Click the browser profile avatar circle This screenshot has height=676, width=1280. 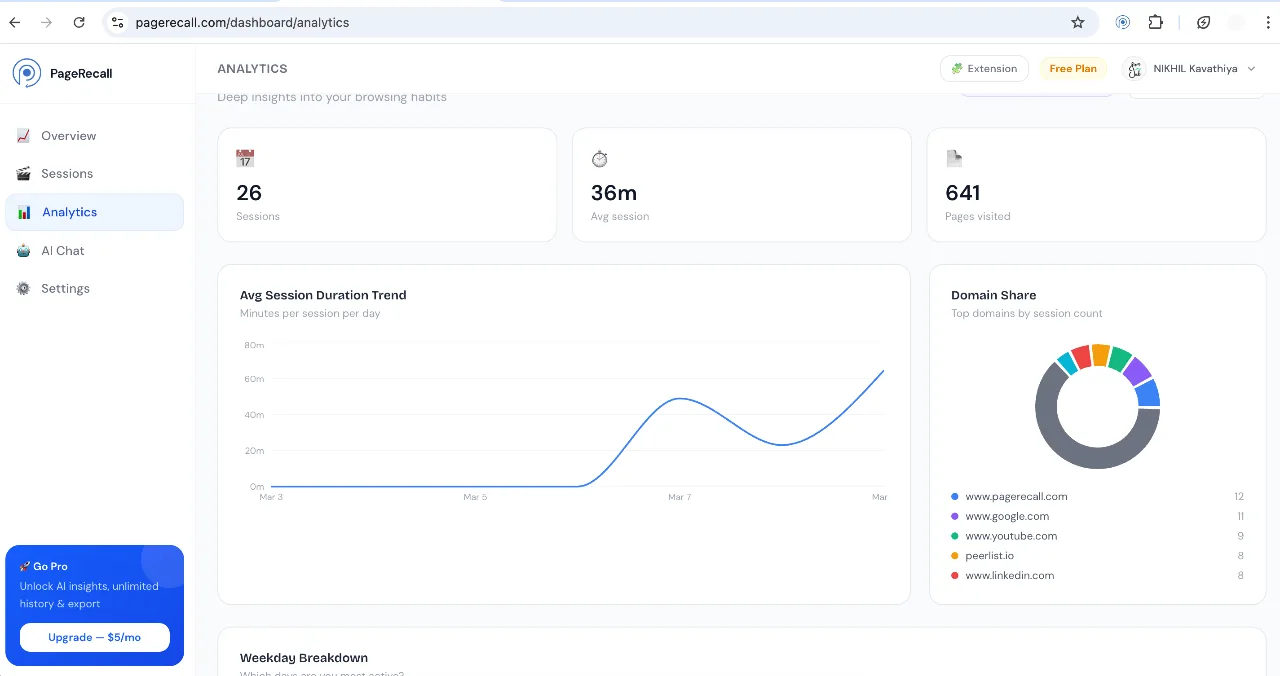click(x=1236, y=22)
